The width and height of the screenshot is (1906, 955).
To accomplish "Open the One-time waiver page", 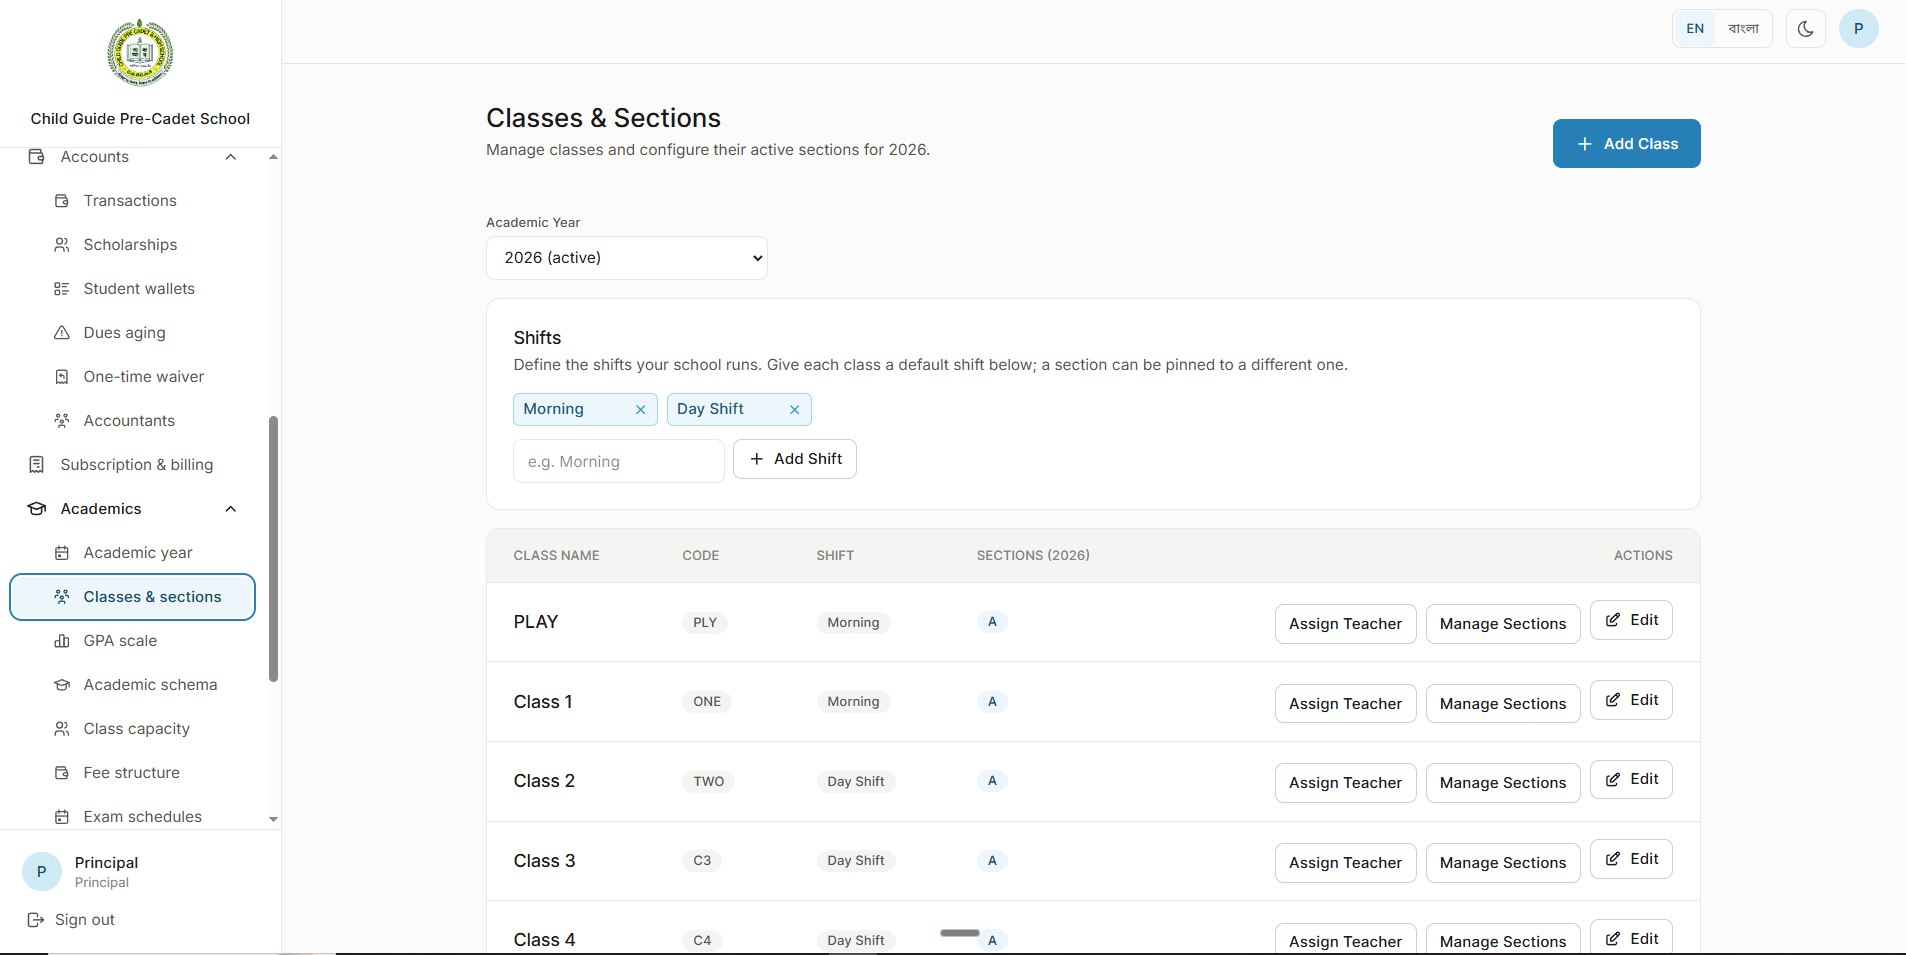I will (133, 377).
